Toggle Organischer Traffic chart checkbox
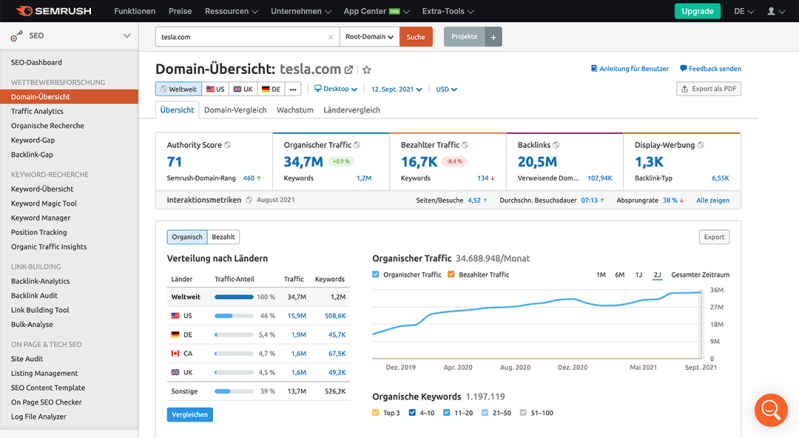Image resolution: width=799 pixels, height=438 pixels. 376,275
